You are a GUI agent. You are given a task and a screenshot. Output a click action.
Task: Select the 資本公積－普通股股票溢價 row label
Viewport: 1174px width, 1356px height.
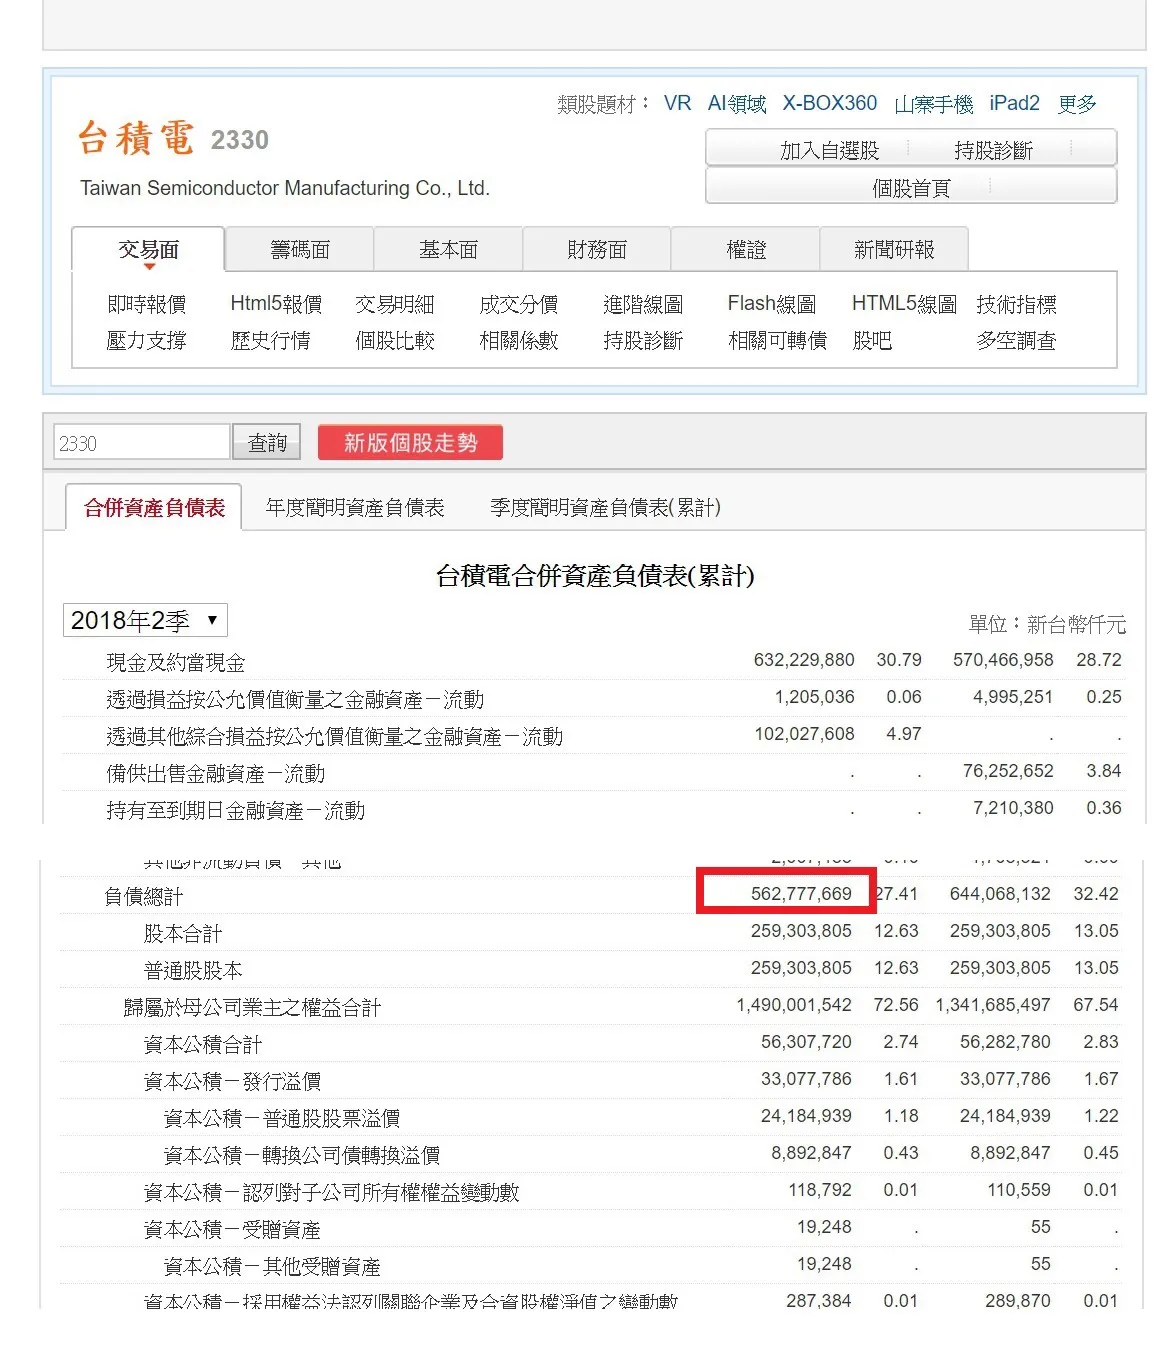point(282,1118)
